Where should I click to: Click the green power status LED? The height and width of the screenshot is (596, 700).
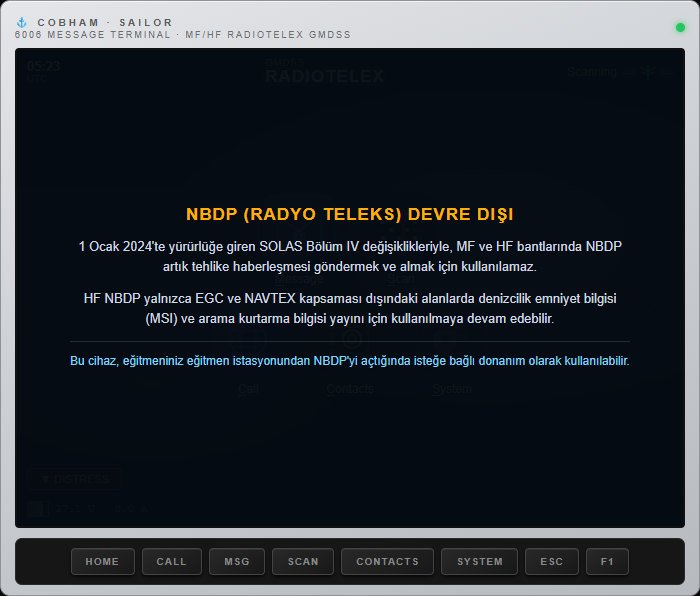(x=680, y=28)
